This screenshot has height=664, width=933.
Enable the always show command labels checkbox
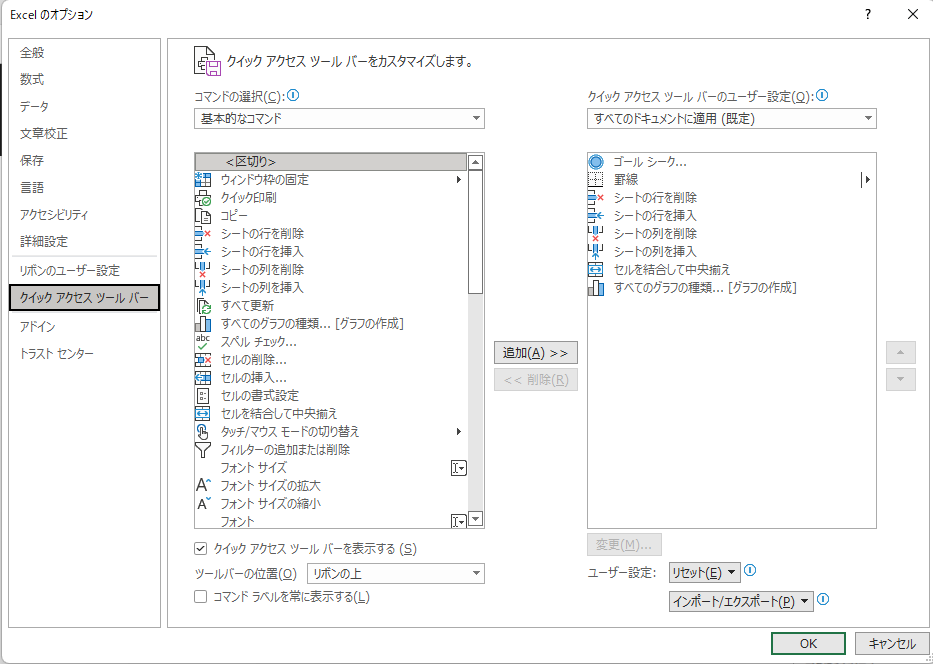click(x=201, y=597)
